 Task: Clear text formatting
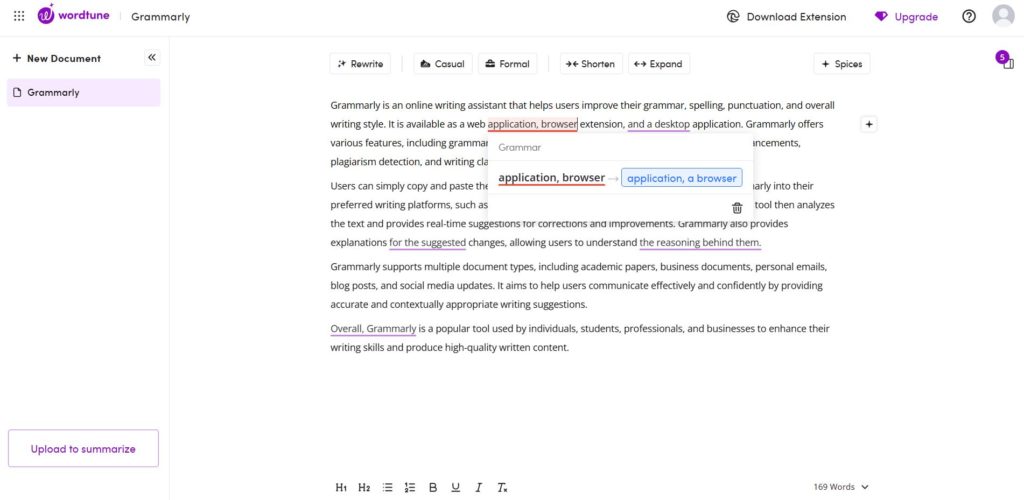point(502,487)
